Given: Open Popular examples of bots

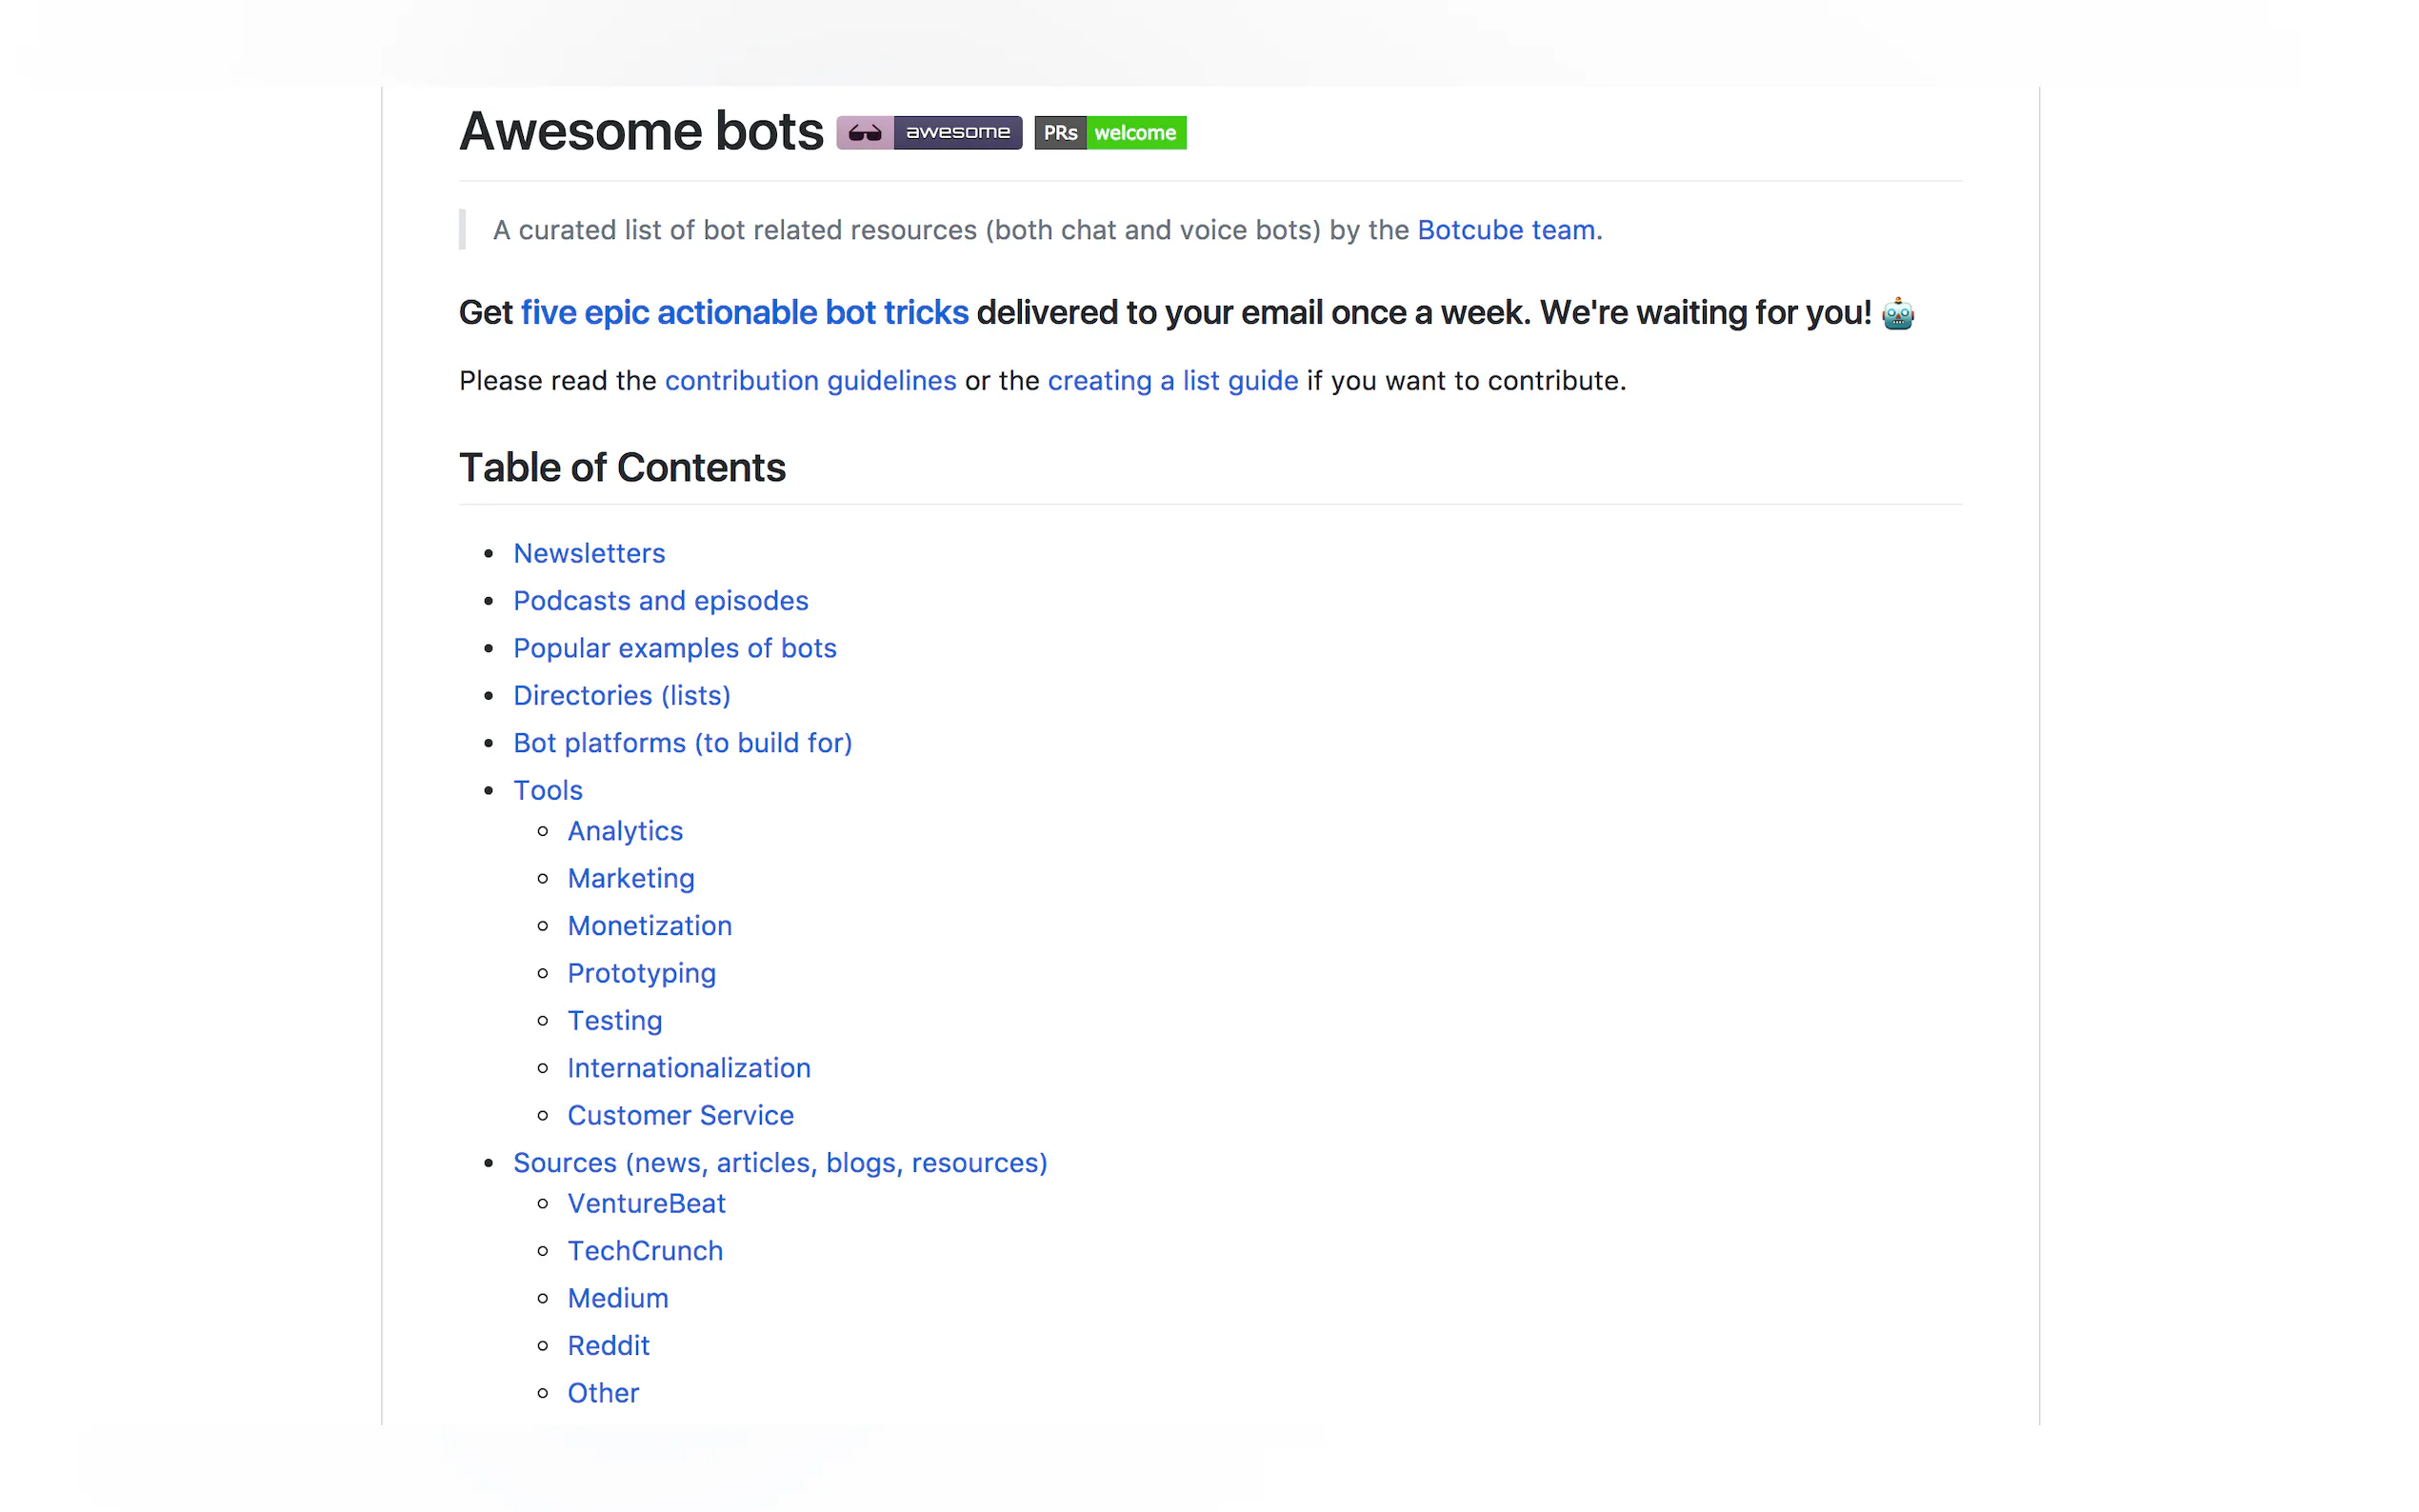Looking at the screenshot, I should coord(674,648).
